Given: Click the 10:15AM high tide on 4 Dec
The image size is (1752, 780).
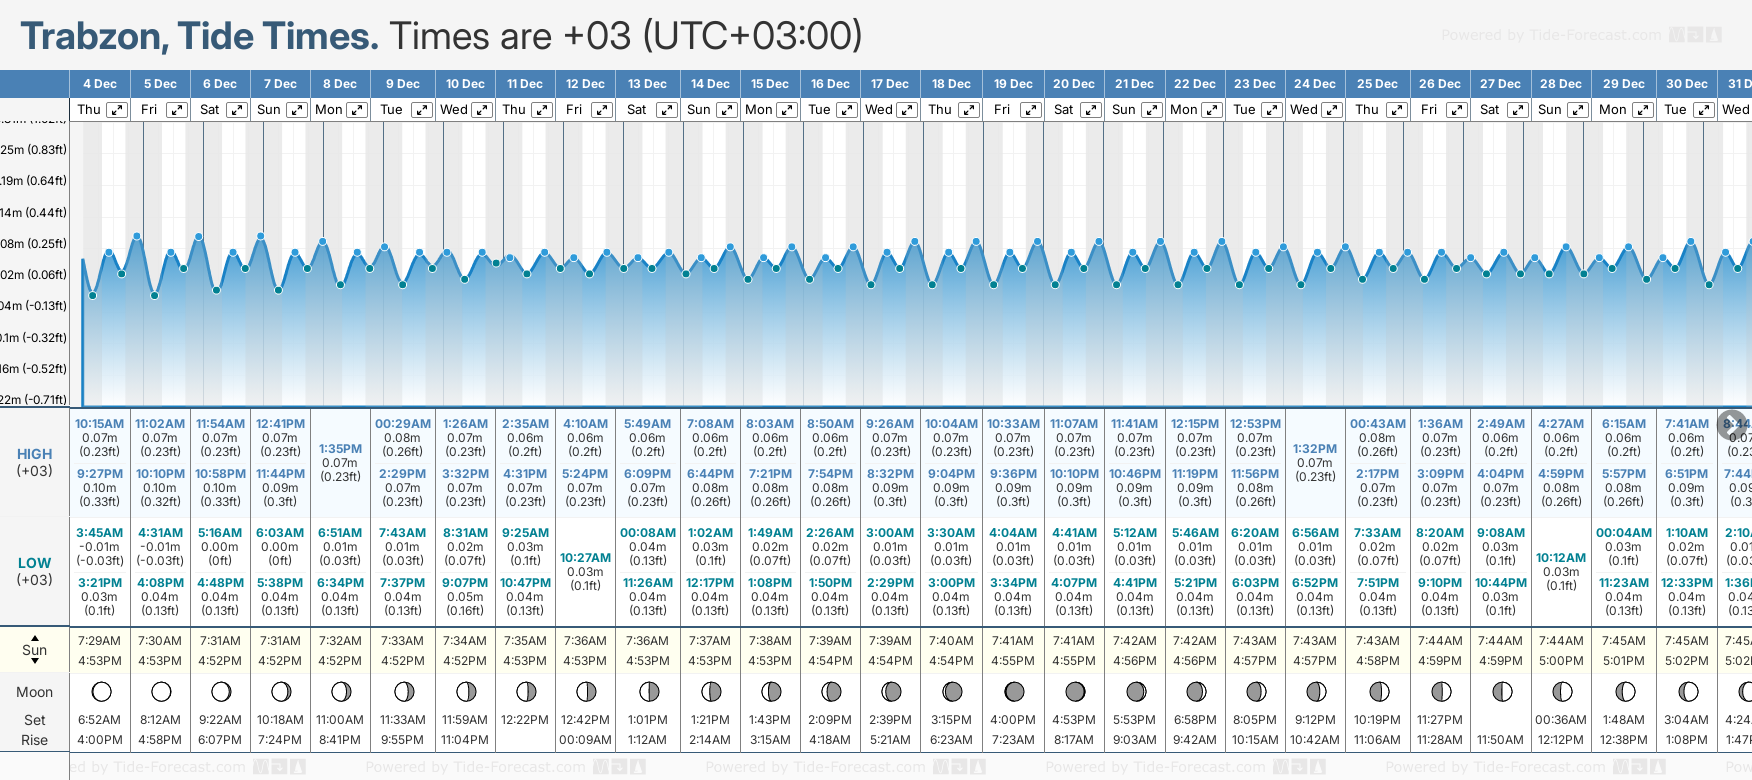Looking at the screenshot, I should 99,424.
